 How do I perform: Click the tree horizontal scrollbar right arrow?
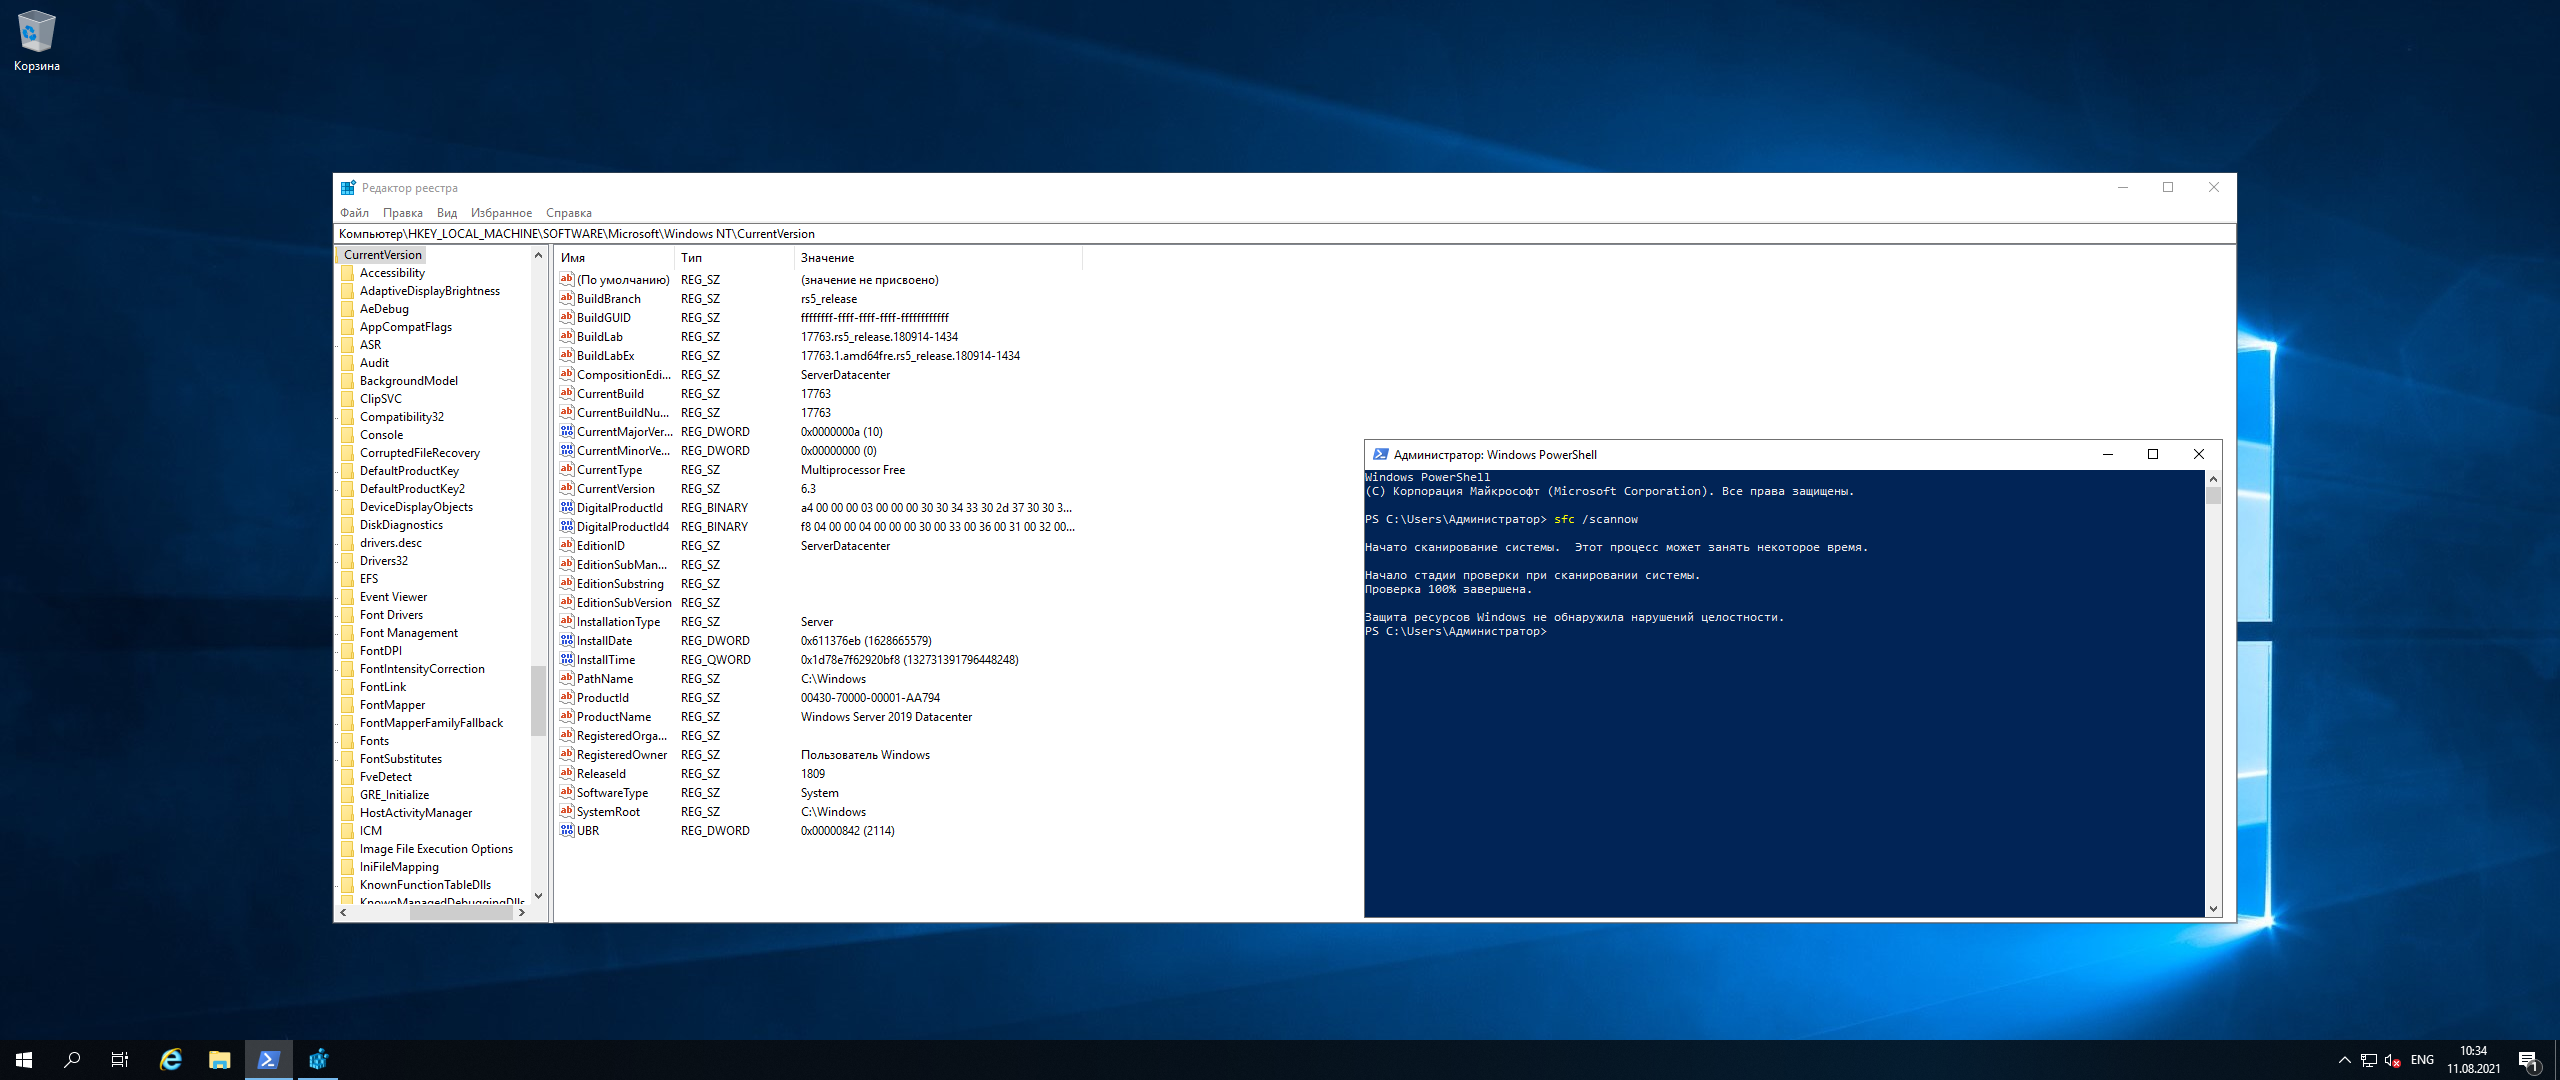coord(522,912)
